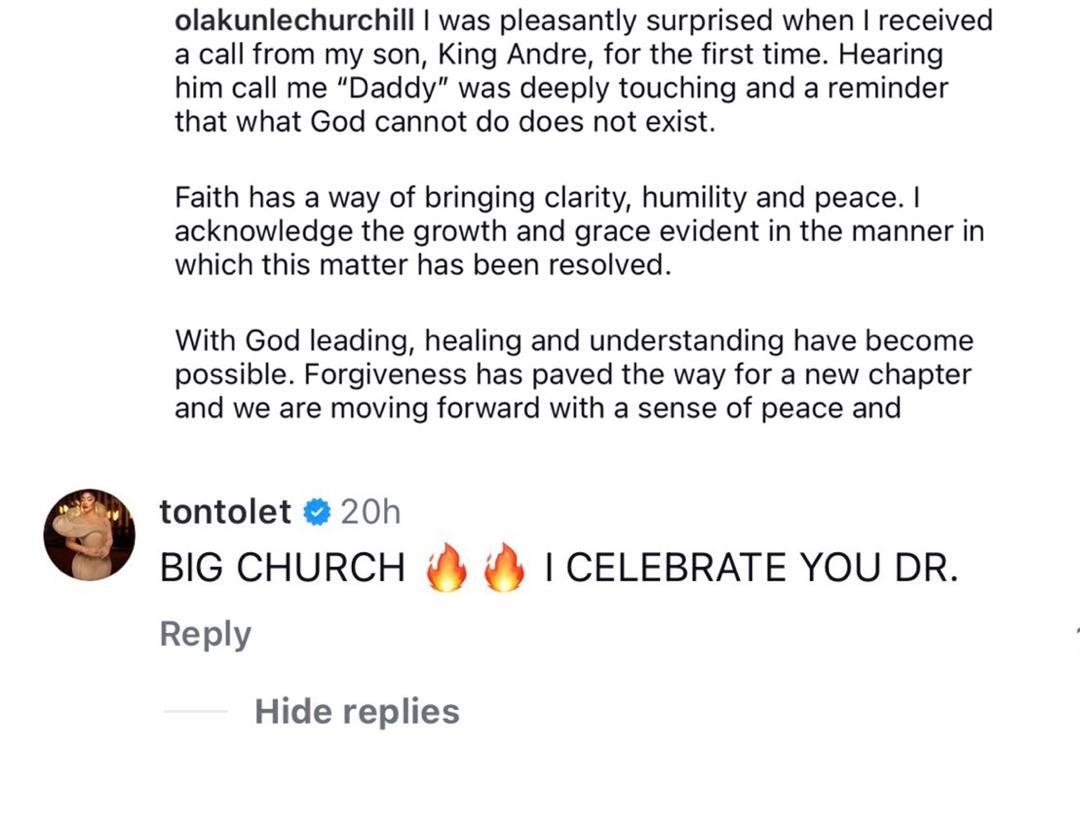1080x830 pixels.
Task: Click the second fire emoji in the comment
Action: (x=503, y=568)
